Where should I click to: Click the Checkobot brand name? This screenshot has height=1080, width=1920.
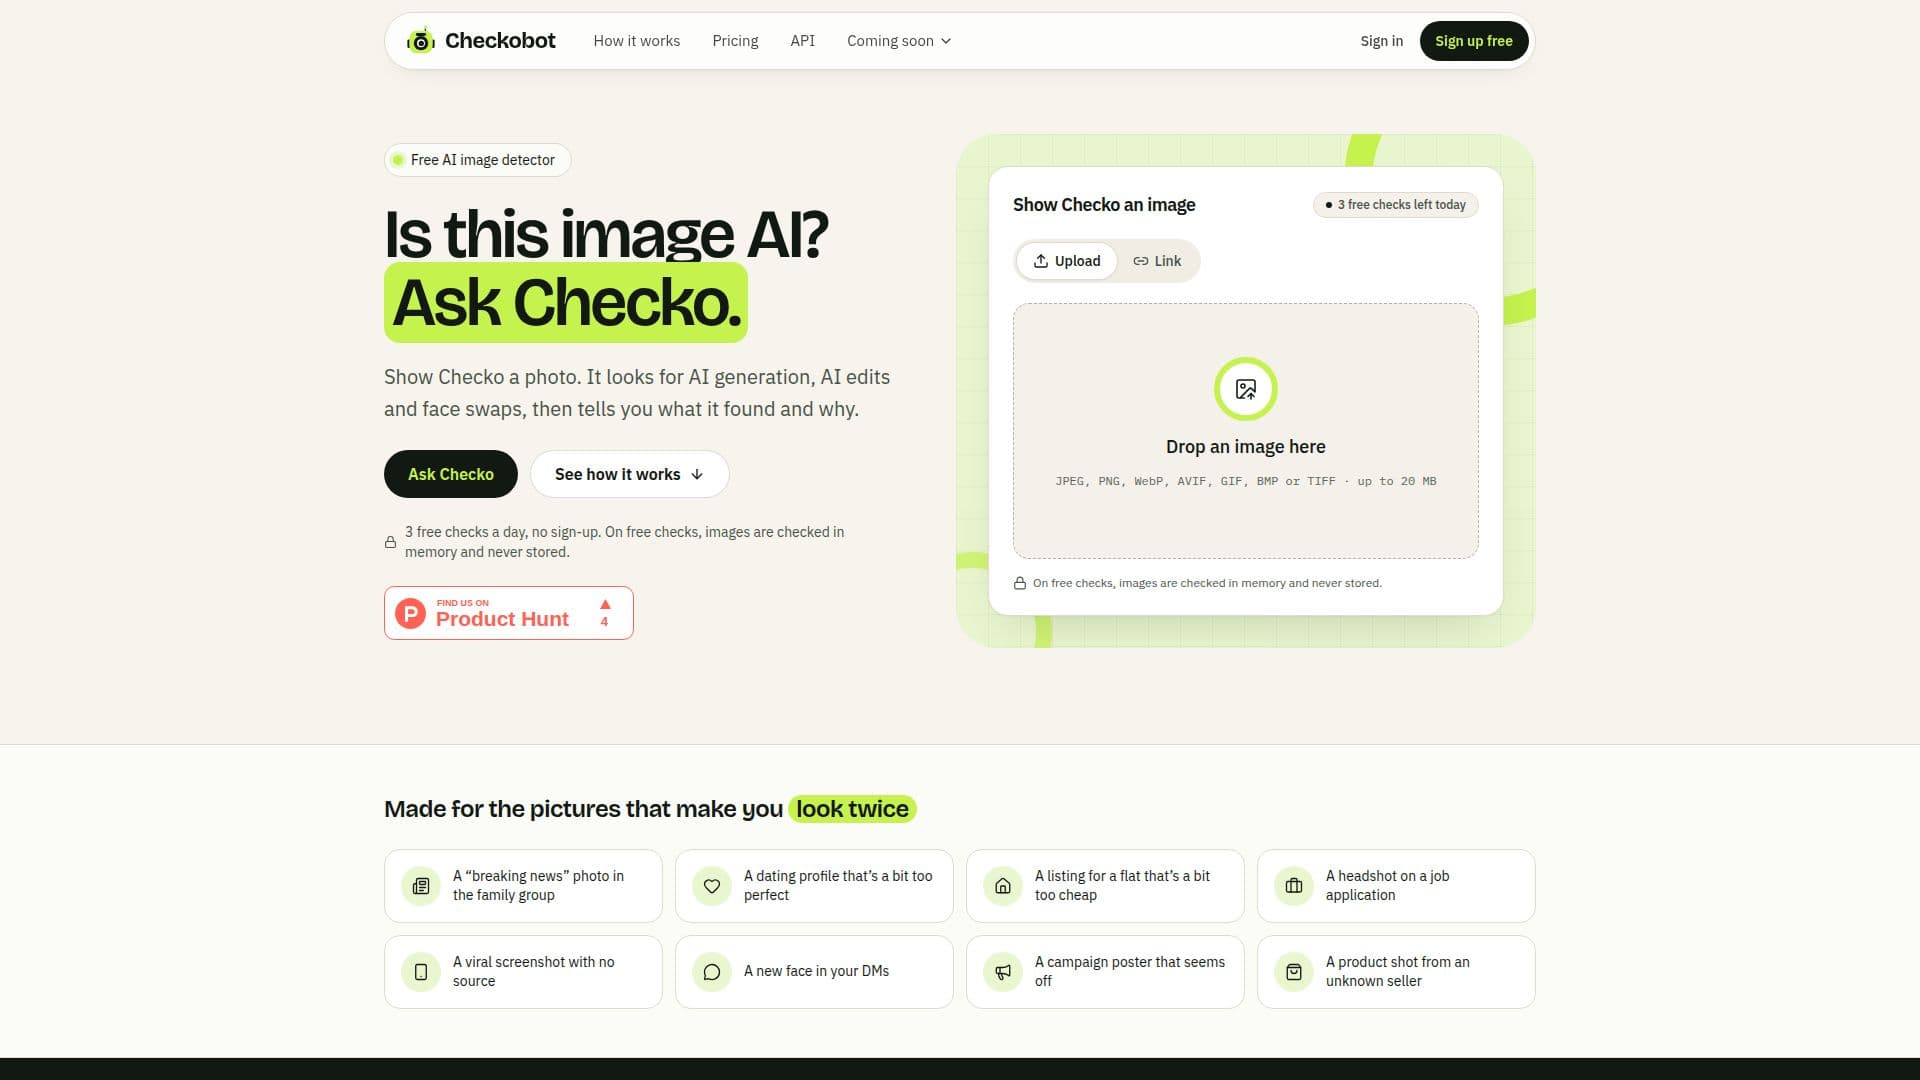(500, 41)
